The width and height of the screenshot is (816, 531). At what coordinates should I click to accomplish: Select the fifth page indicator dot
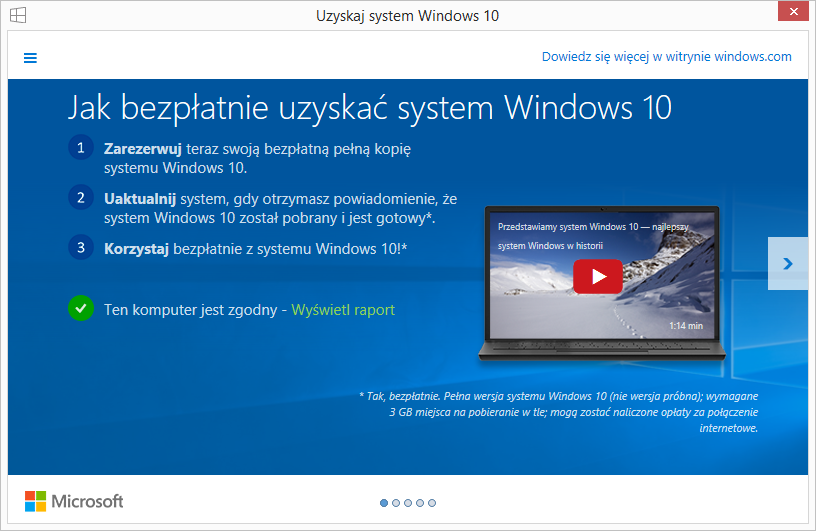click(x=432, y=503)
